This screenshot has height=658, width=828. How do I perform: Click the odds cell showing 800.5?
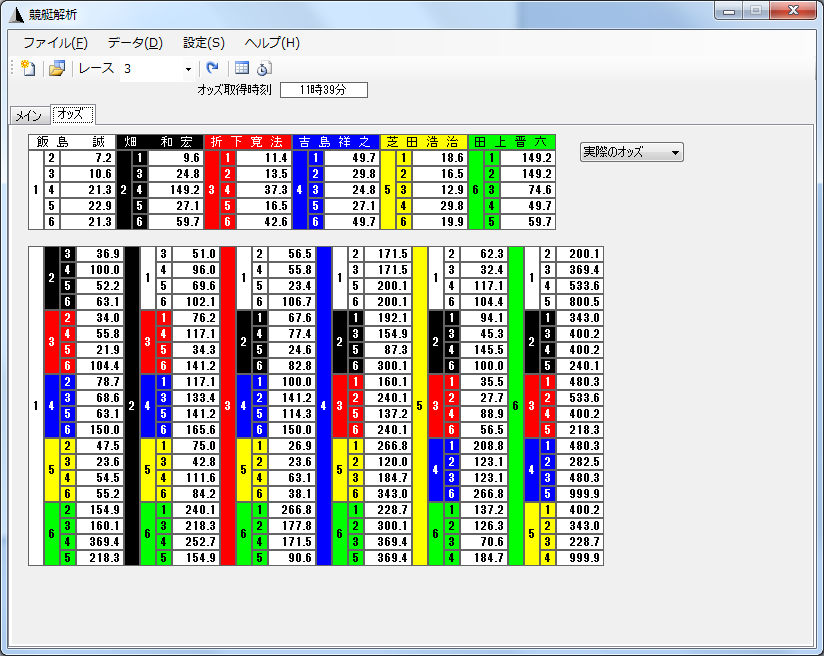(x=579, y=301)
